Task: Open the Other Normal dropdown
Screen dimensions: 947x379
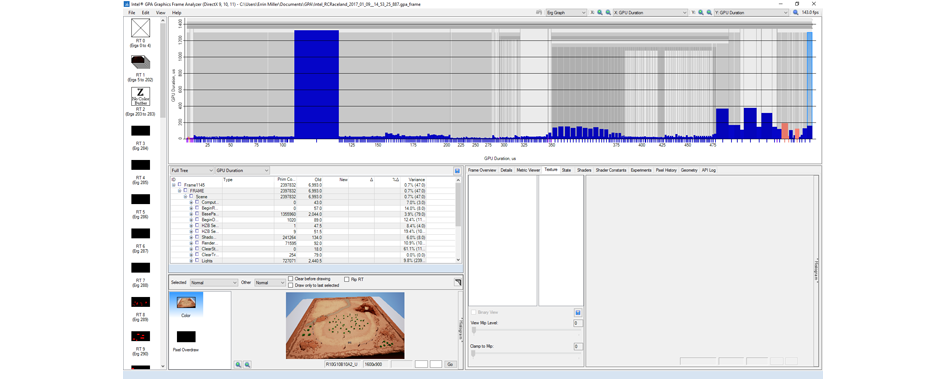Action: [269, 282]
